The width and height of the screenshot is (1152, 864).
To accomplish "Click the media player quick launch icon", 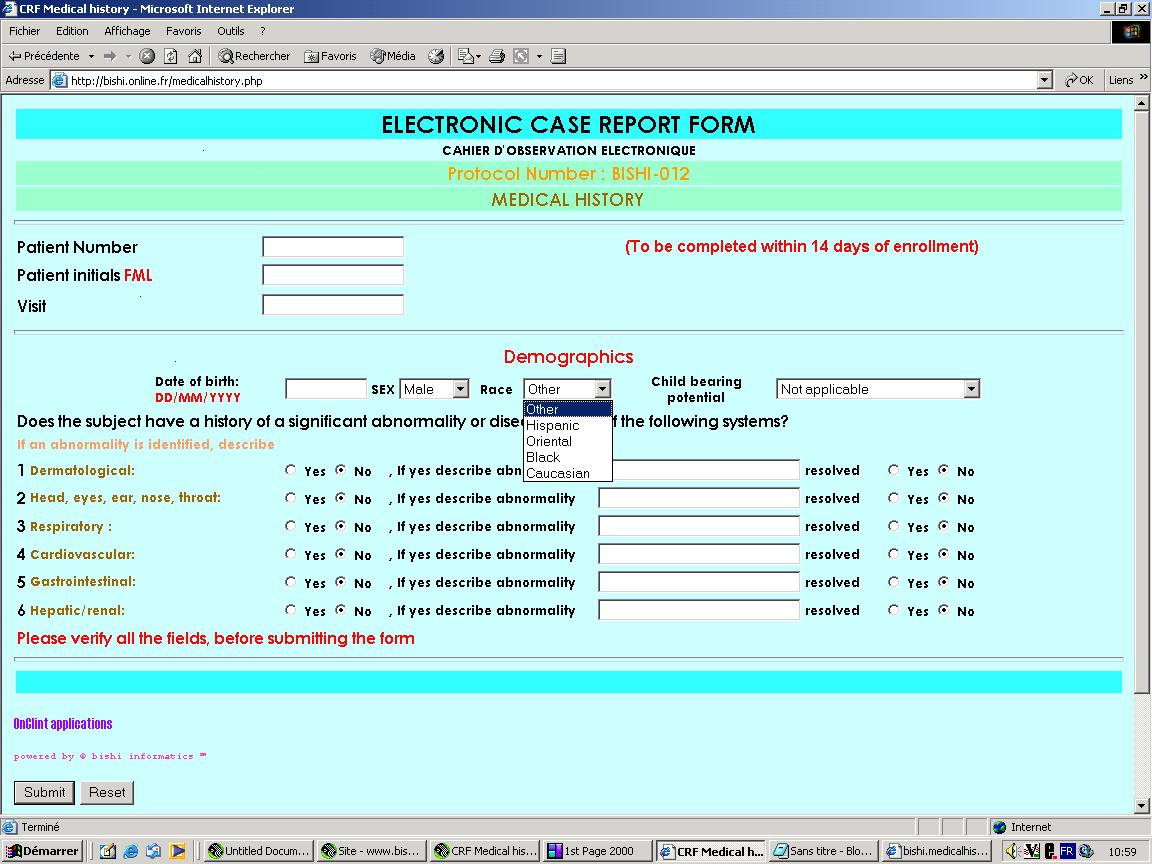I will tap(177, 851).
